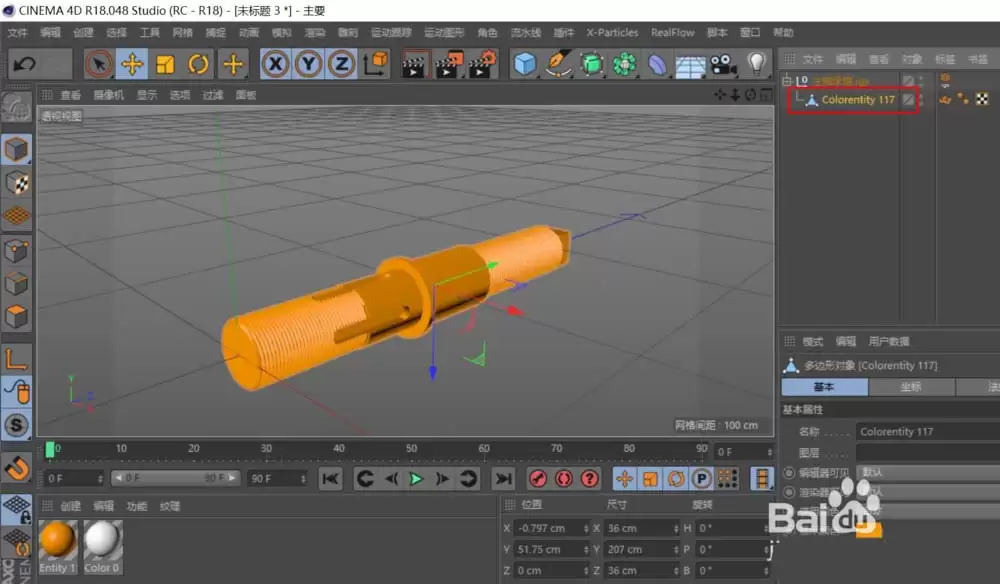Click the question mark help button near playback

coord(588,479)
